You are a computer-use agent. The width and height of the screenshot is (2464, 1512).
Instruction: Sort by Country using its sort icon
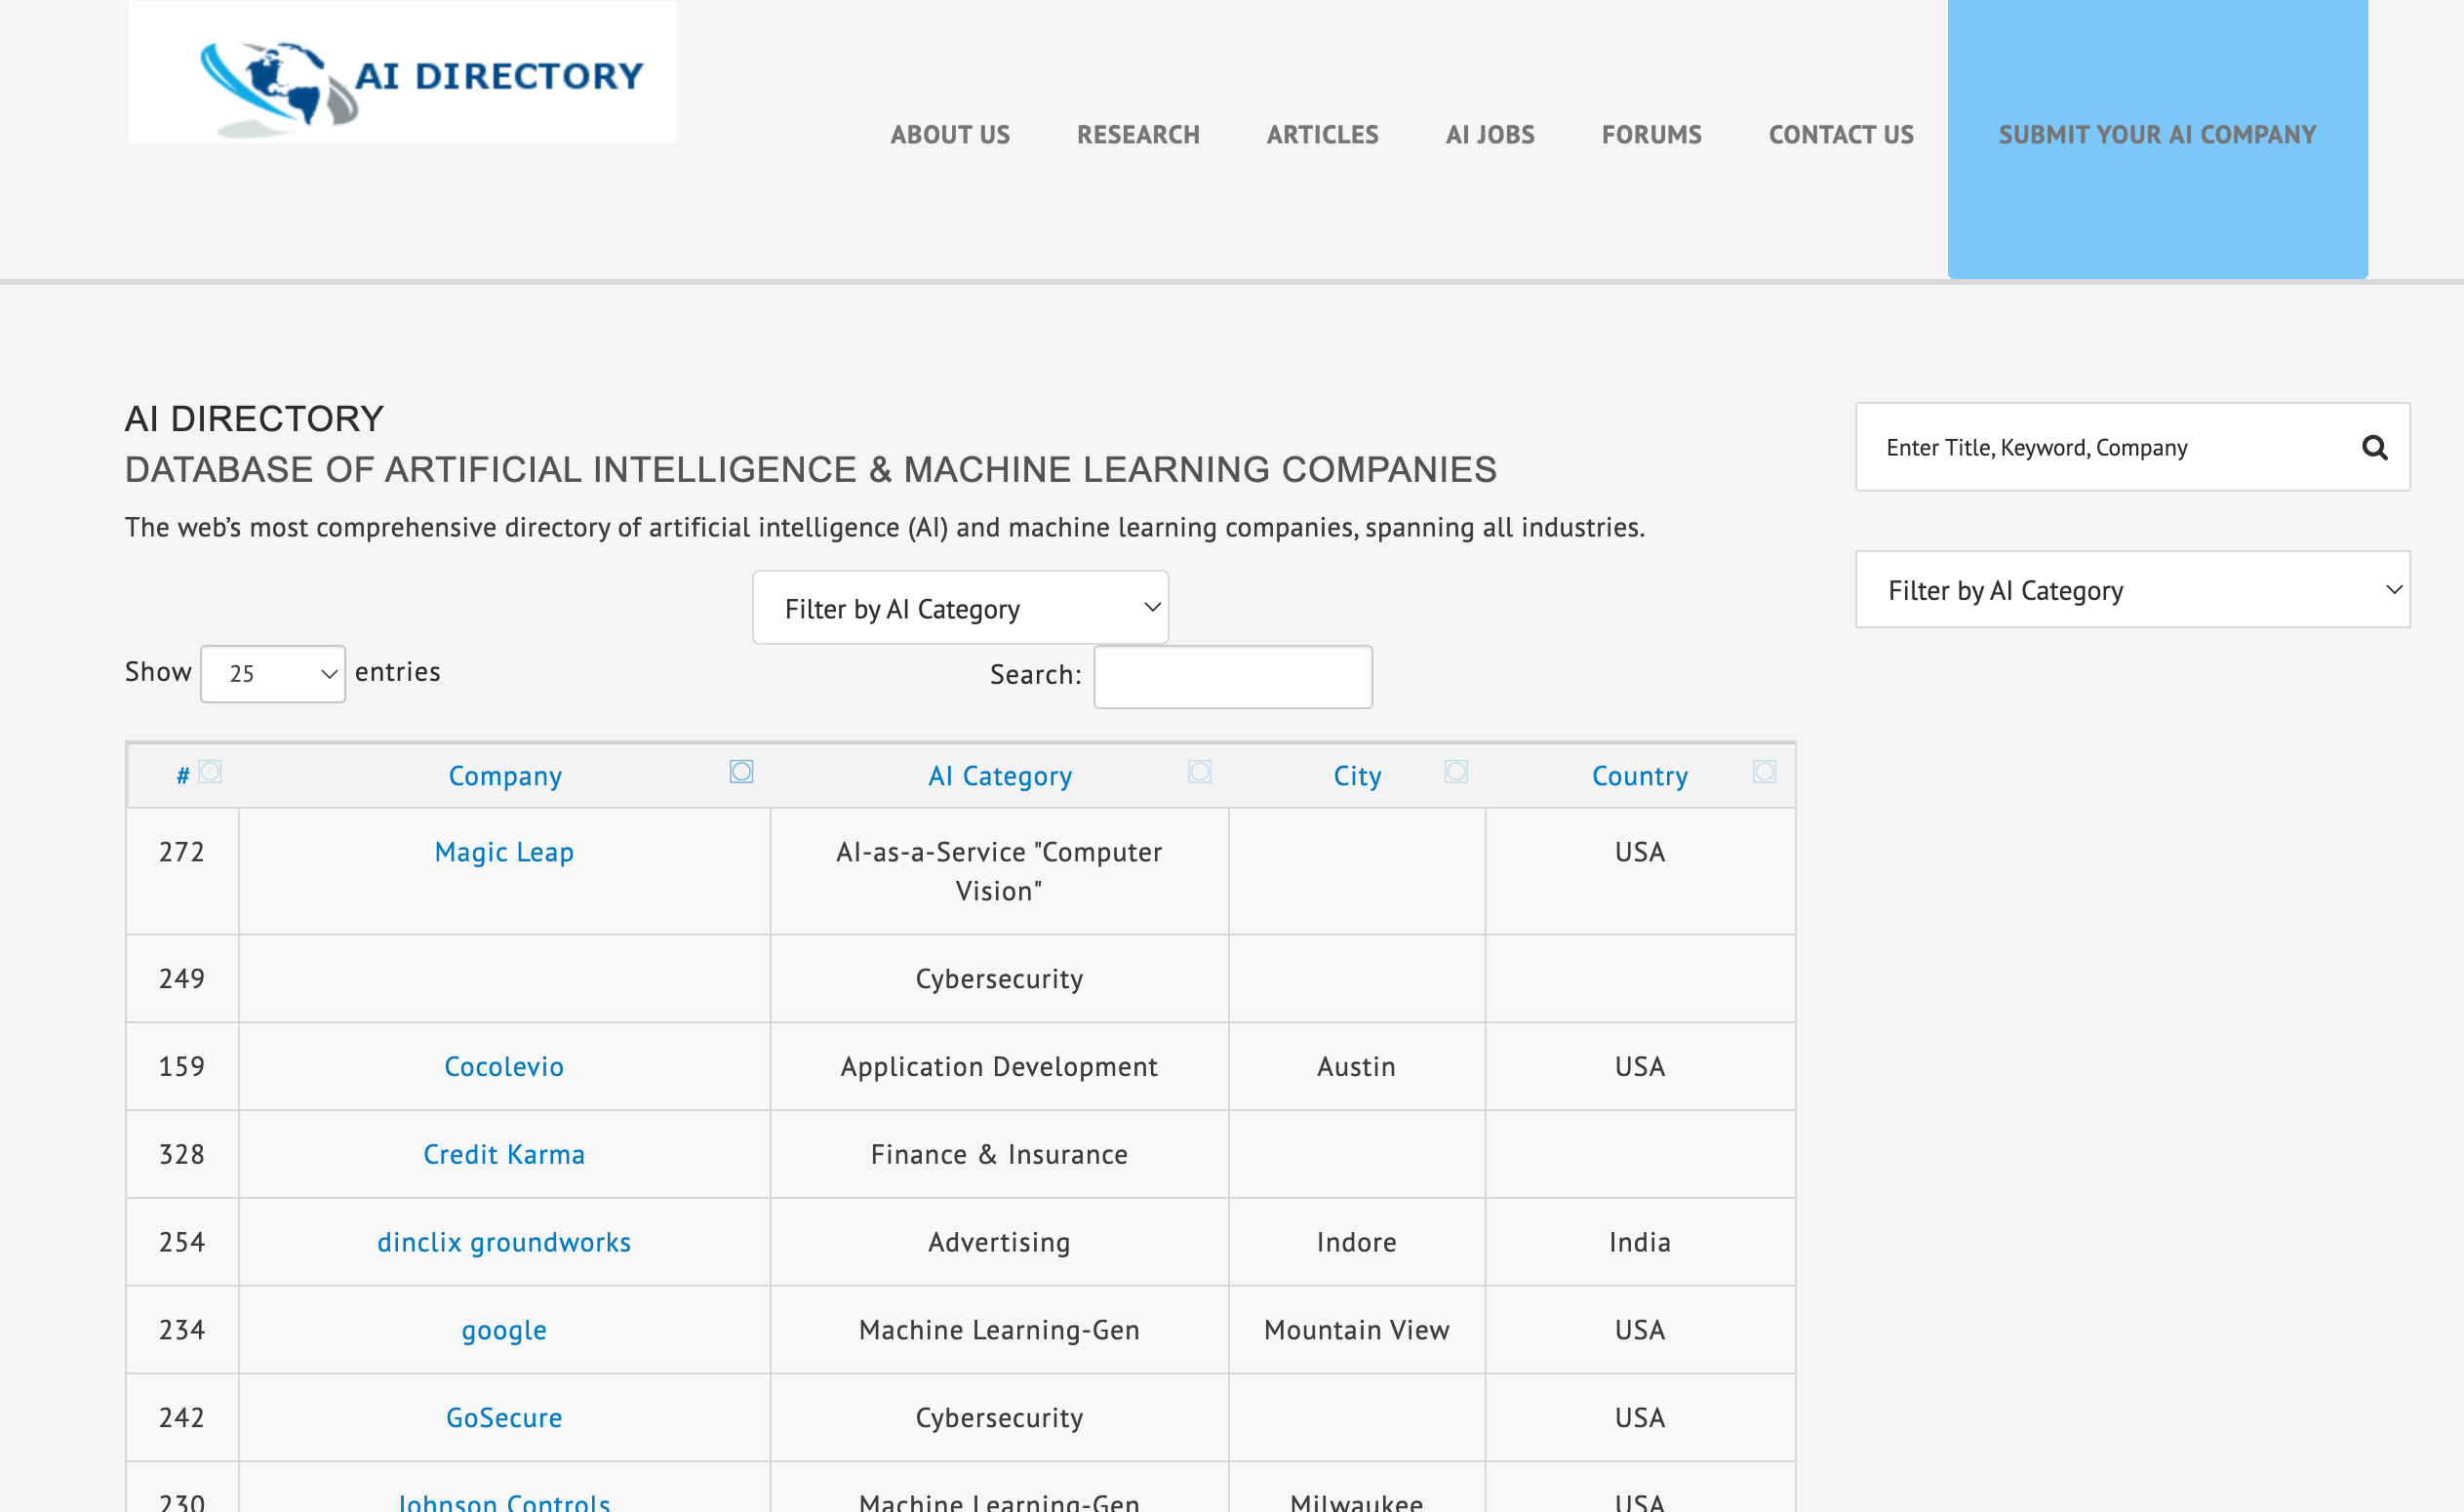tap(1765, 771)
